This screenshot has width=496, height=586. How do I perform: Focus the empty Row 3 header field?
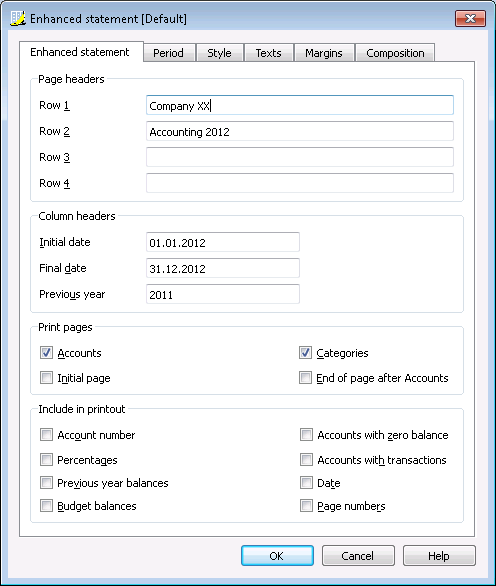[300, 157]
